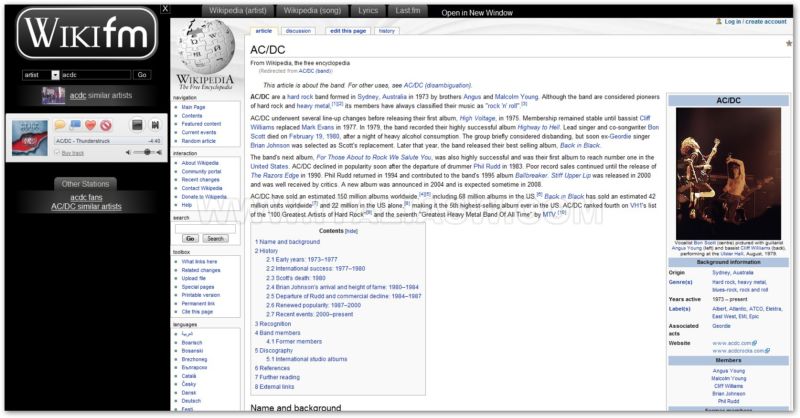Click Log in / create account
Screen dimensions: 800x418
pos(755,22)
